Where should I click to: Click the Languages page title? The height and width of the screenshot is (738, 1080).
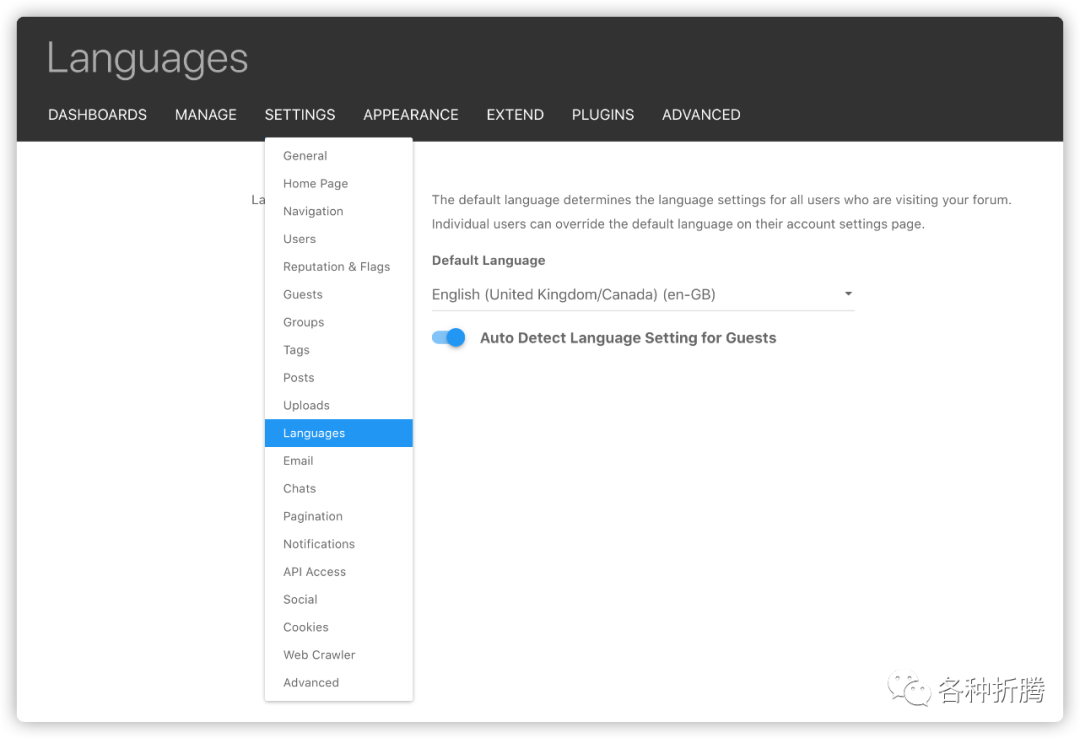[x=147, y=59]
